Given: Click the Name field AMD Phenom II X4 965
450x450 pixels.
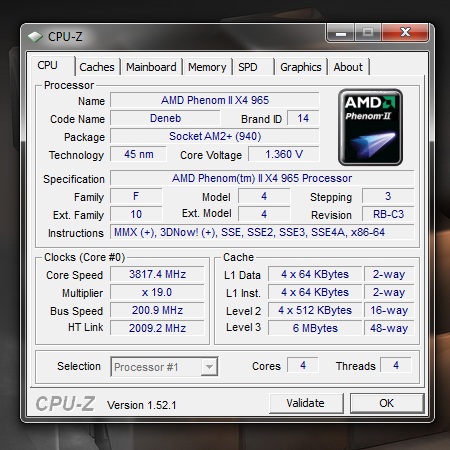Looking at the screenshot, I should (215, 100).
